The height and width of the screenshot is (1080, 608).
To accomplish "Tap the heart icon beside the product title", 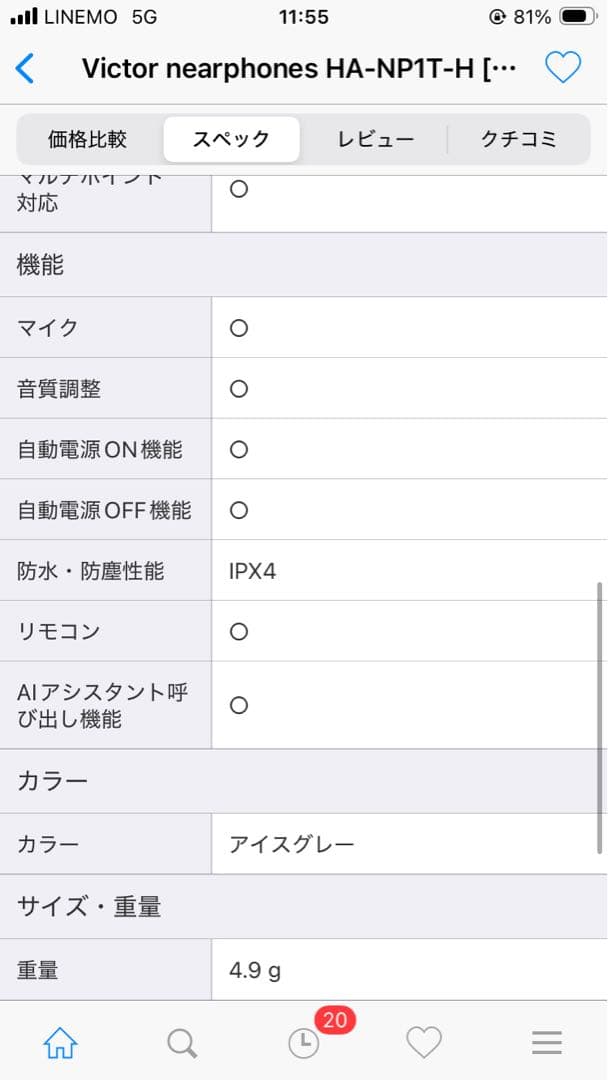I will point(563,66).
